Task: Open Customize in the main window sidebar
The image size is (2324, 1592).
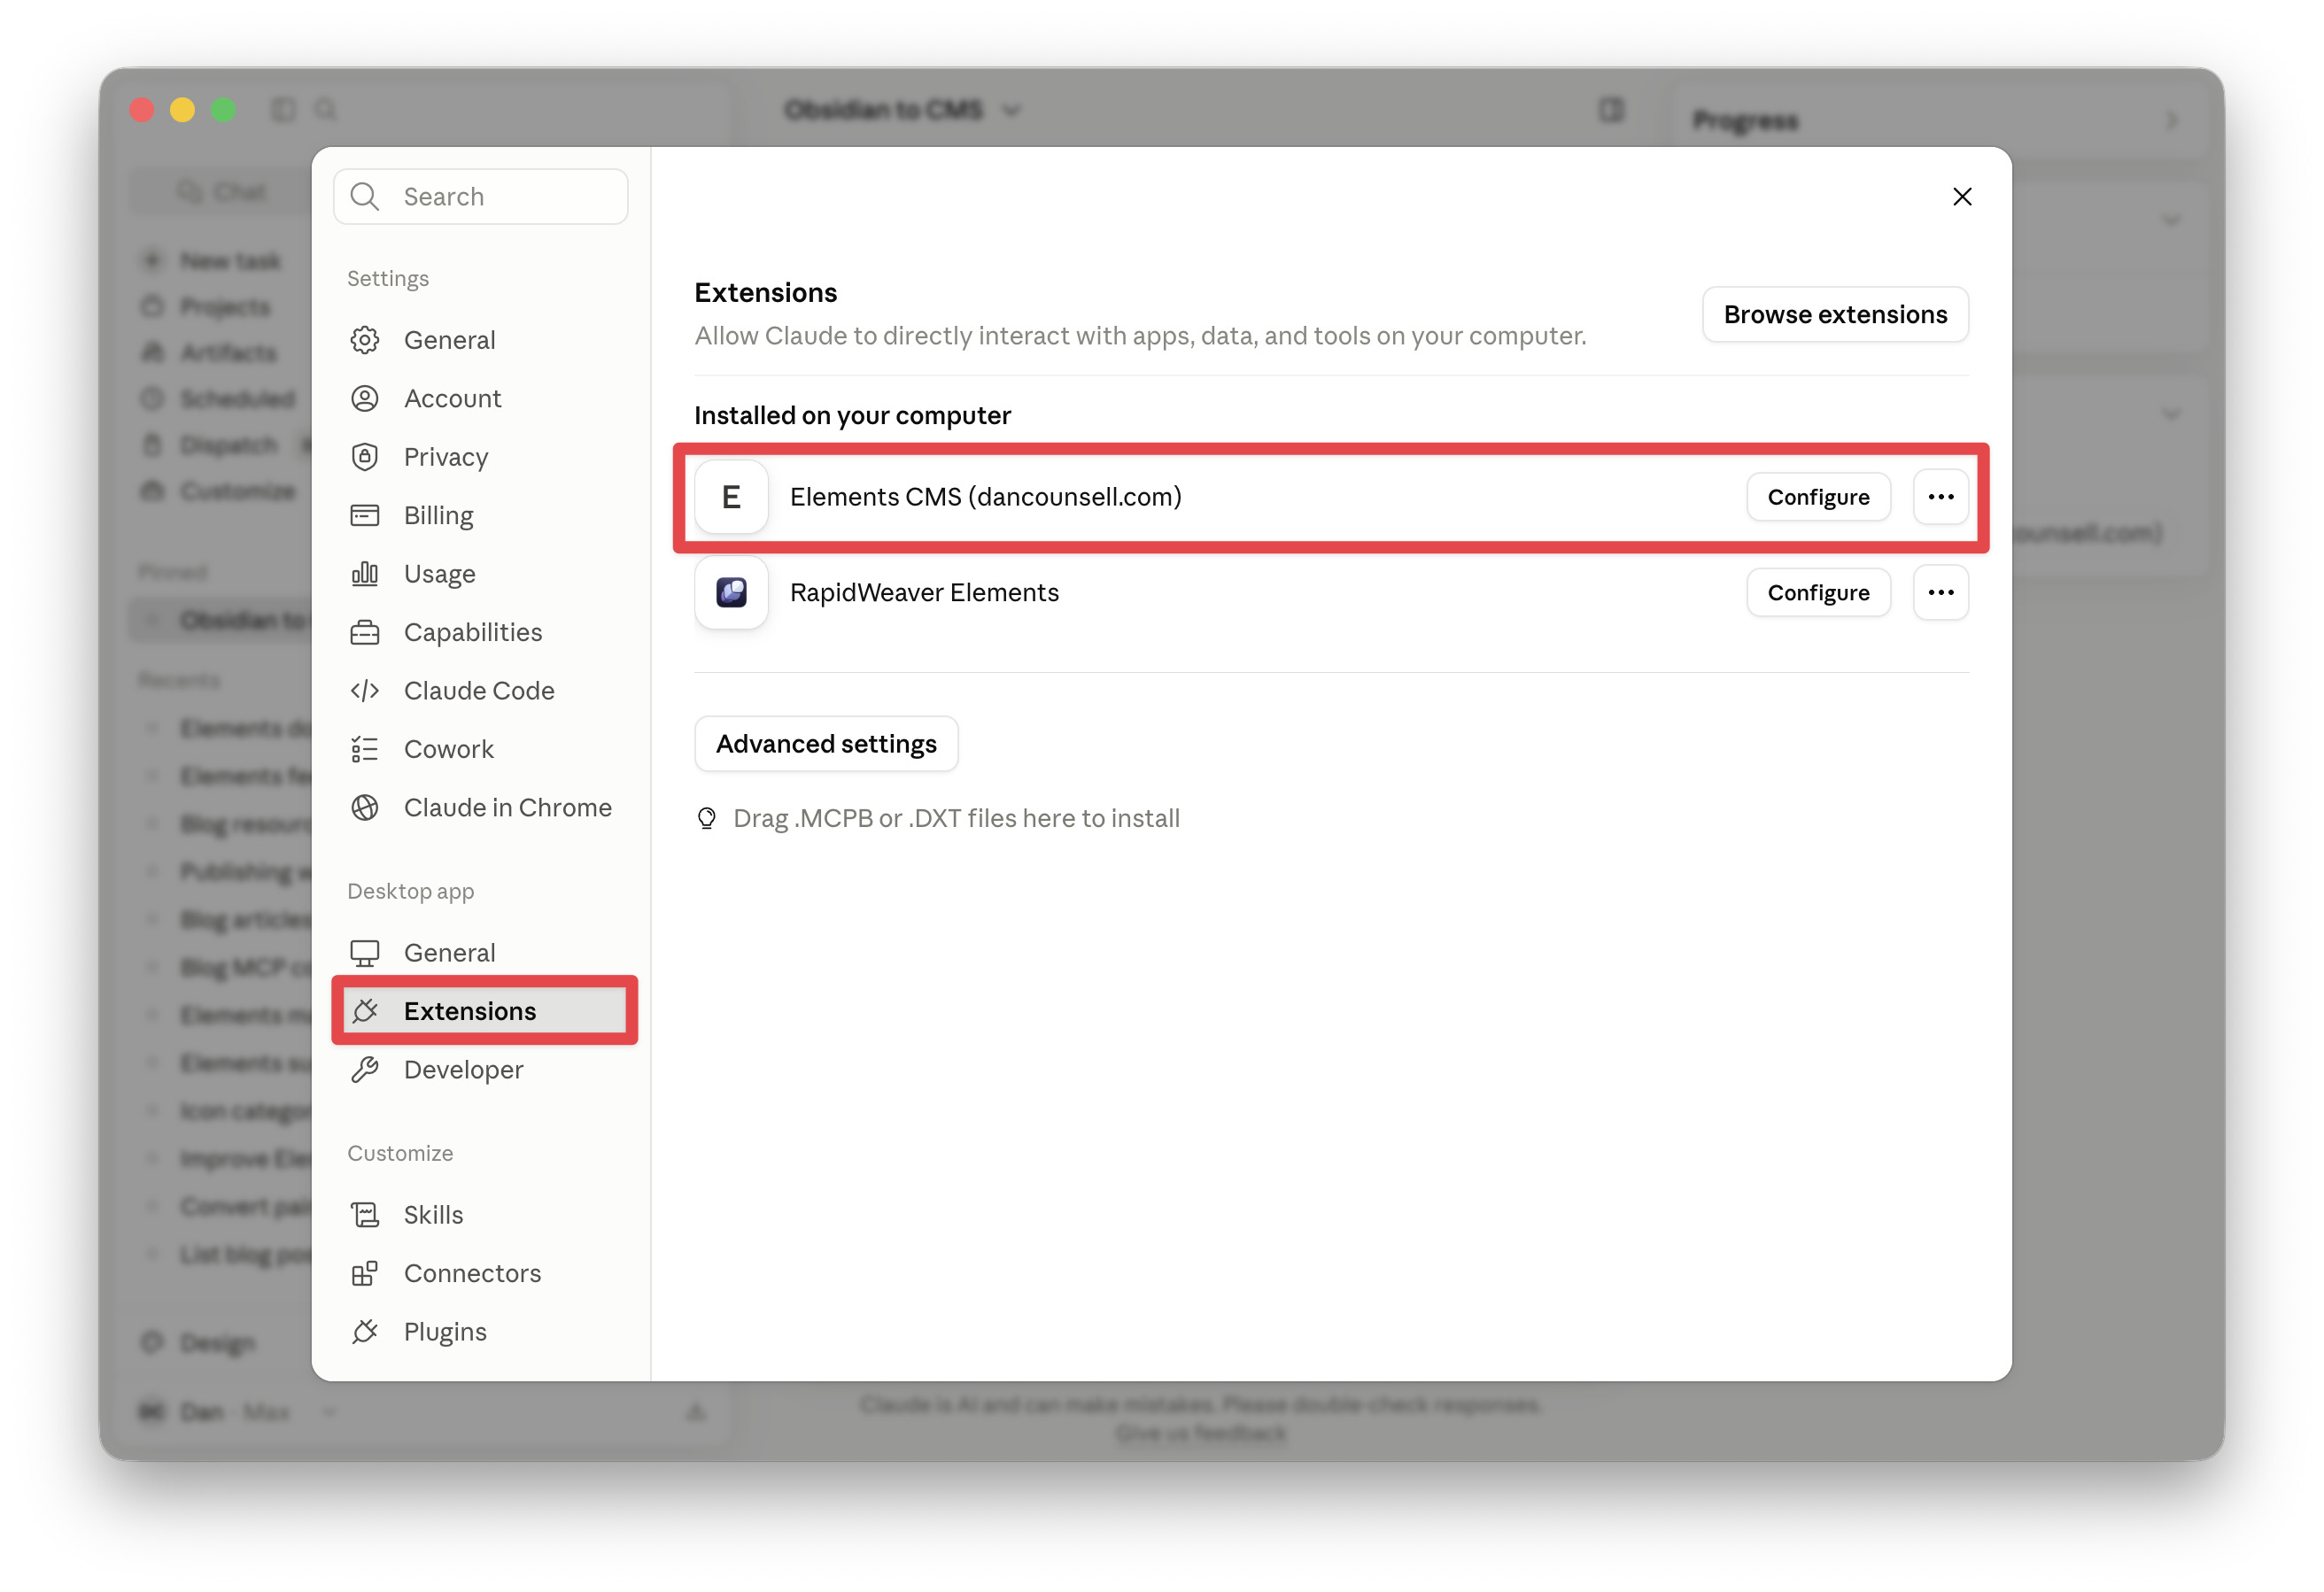Action: (x=219, y=491)
